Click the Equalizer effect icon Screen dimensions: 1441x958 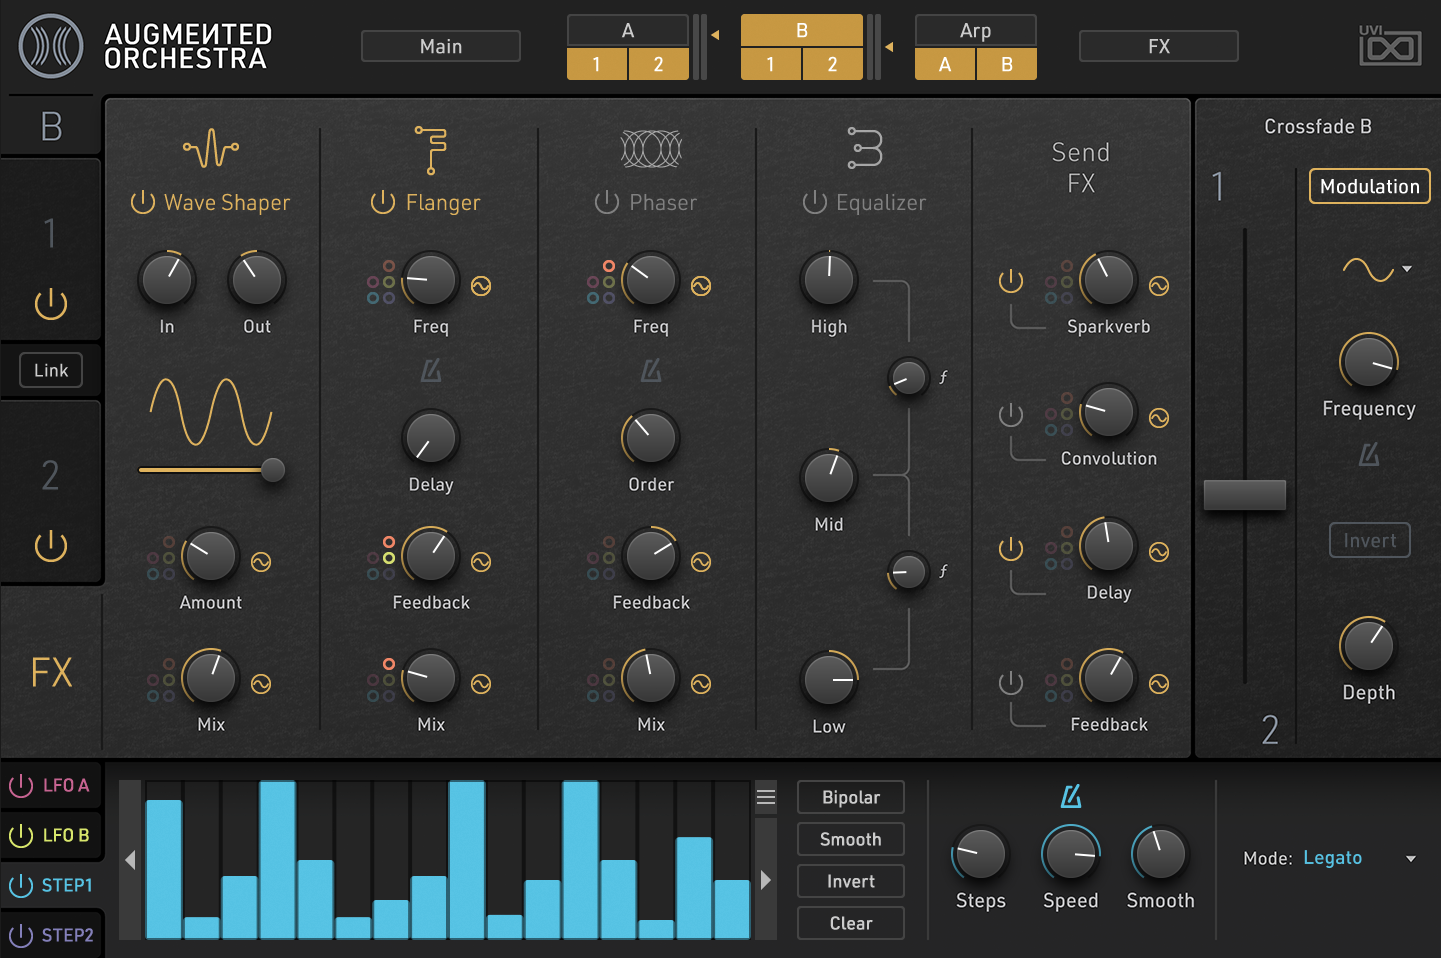(x=865, y=148)
